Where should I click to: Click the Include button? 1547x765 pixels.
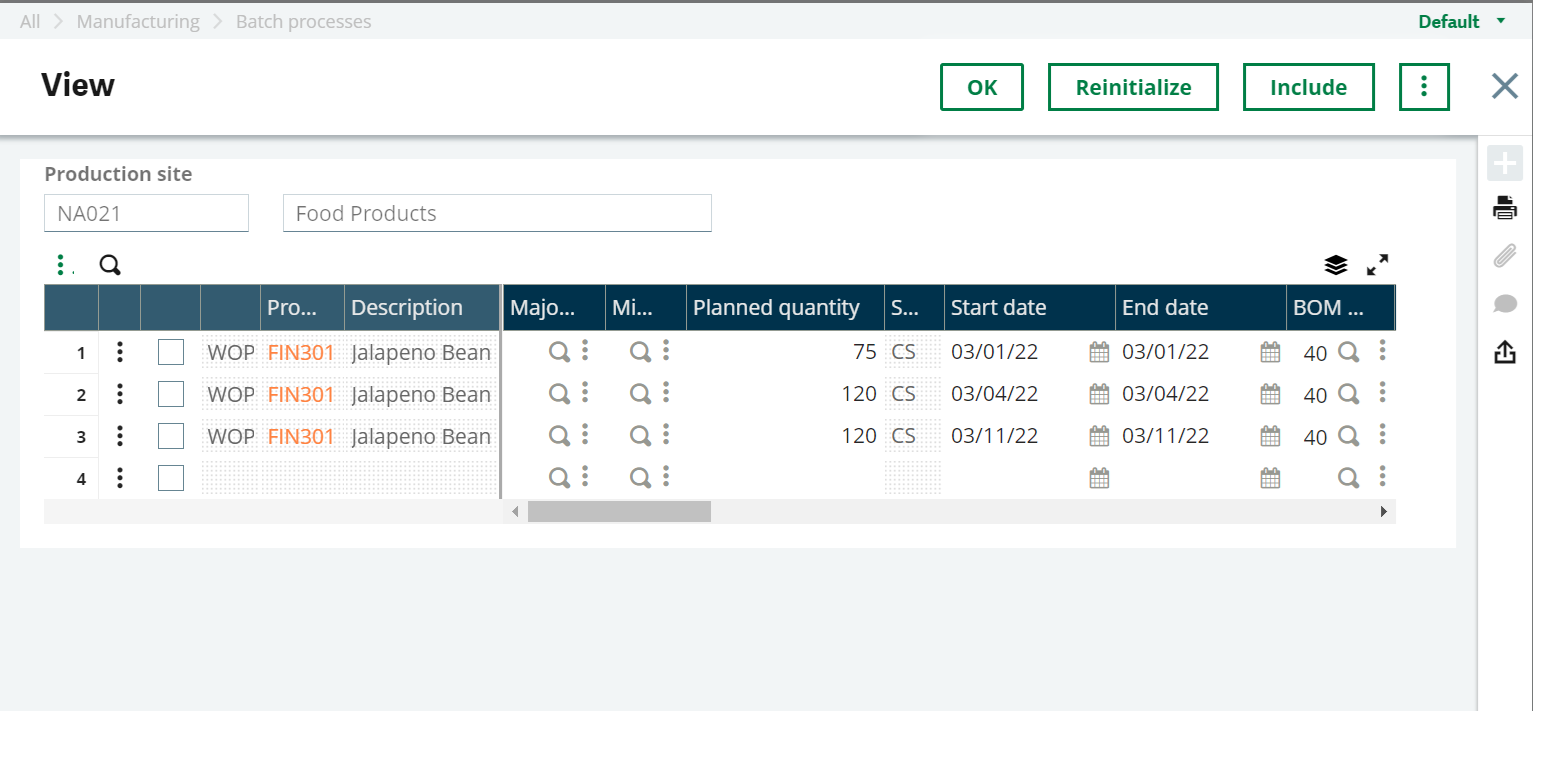coord(1308,87)
